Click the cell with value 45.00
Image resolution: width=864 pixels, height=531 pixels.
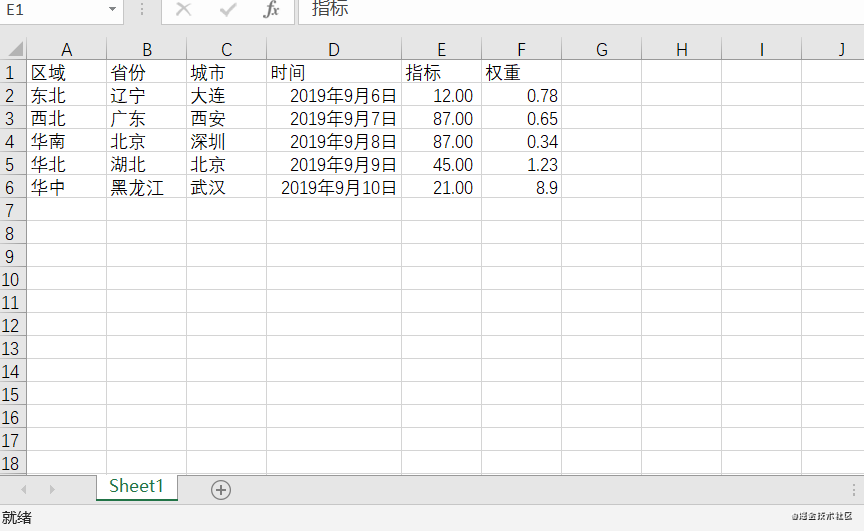click(x=441, y=164)
